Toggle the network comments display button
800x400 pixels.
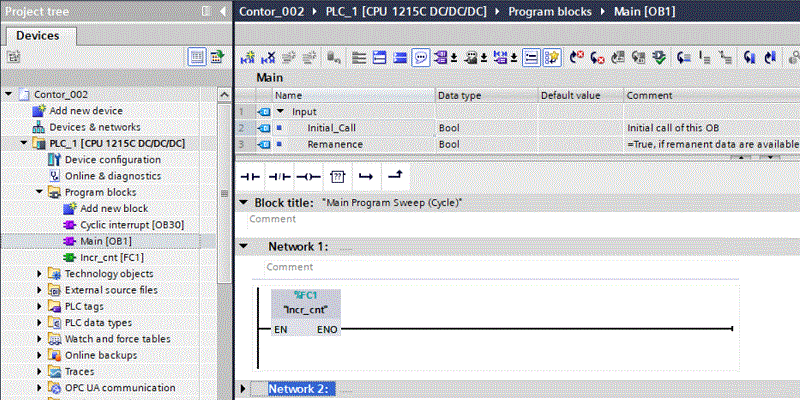[x=421, y=57]
